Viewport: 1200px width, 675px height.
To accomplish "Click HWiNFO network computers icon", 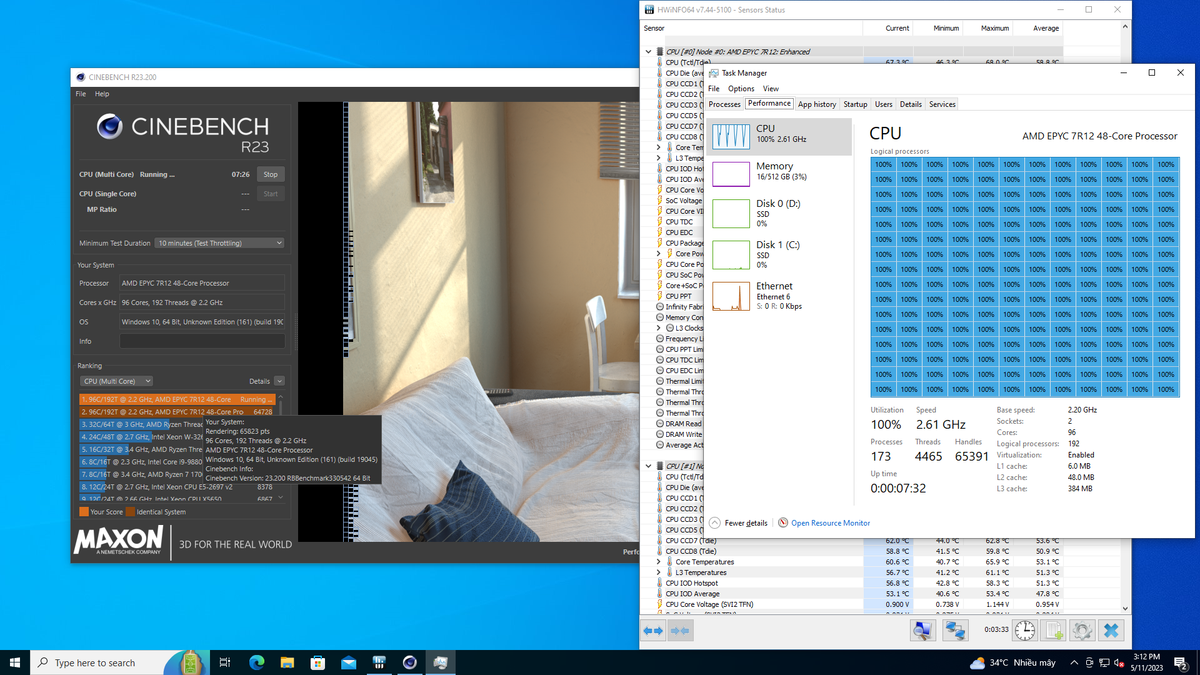I will pos(954,631).
